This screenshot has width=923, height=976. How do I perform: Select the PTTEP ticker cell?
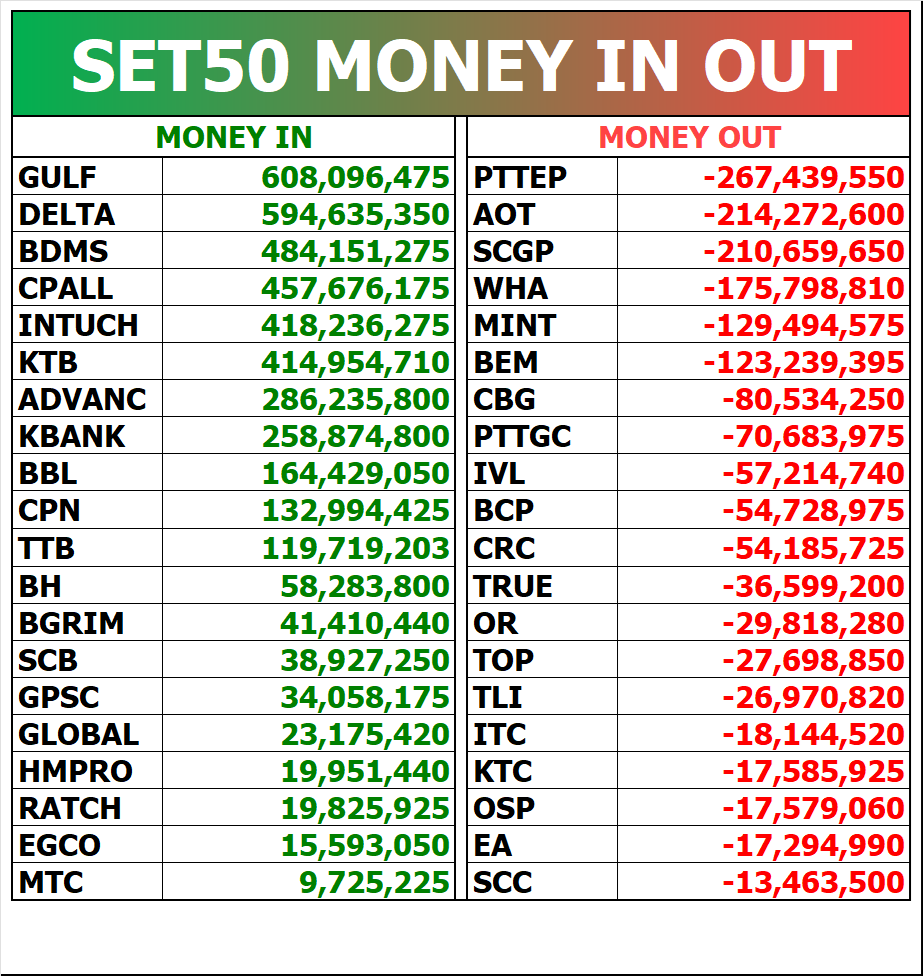pos(542,177)
